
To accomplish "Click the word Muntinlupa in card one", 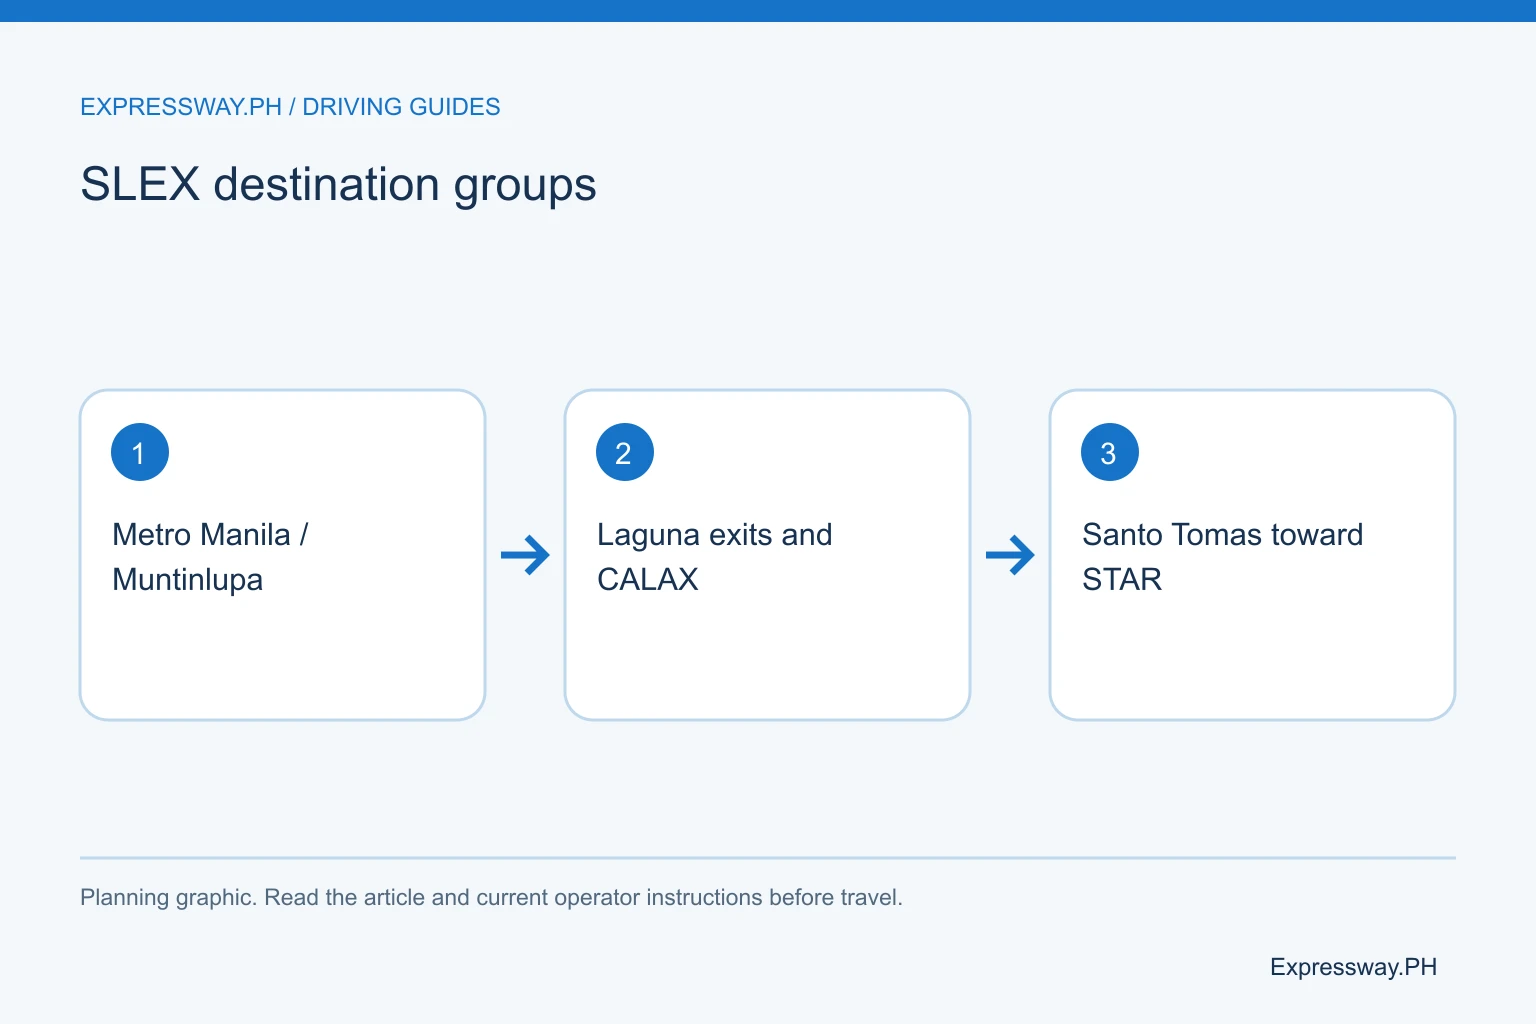I will coord(188,581).
